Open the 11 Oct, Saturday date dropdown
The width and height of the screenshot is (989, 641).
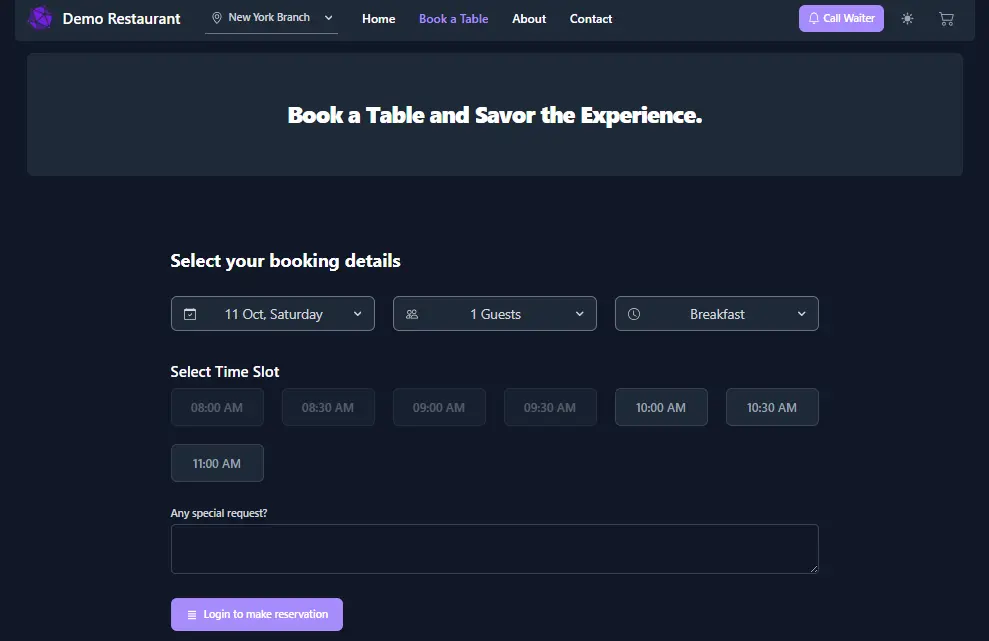(273, 314)
